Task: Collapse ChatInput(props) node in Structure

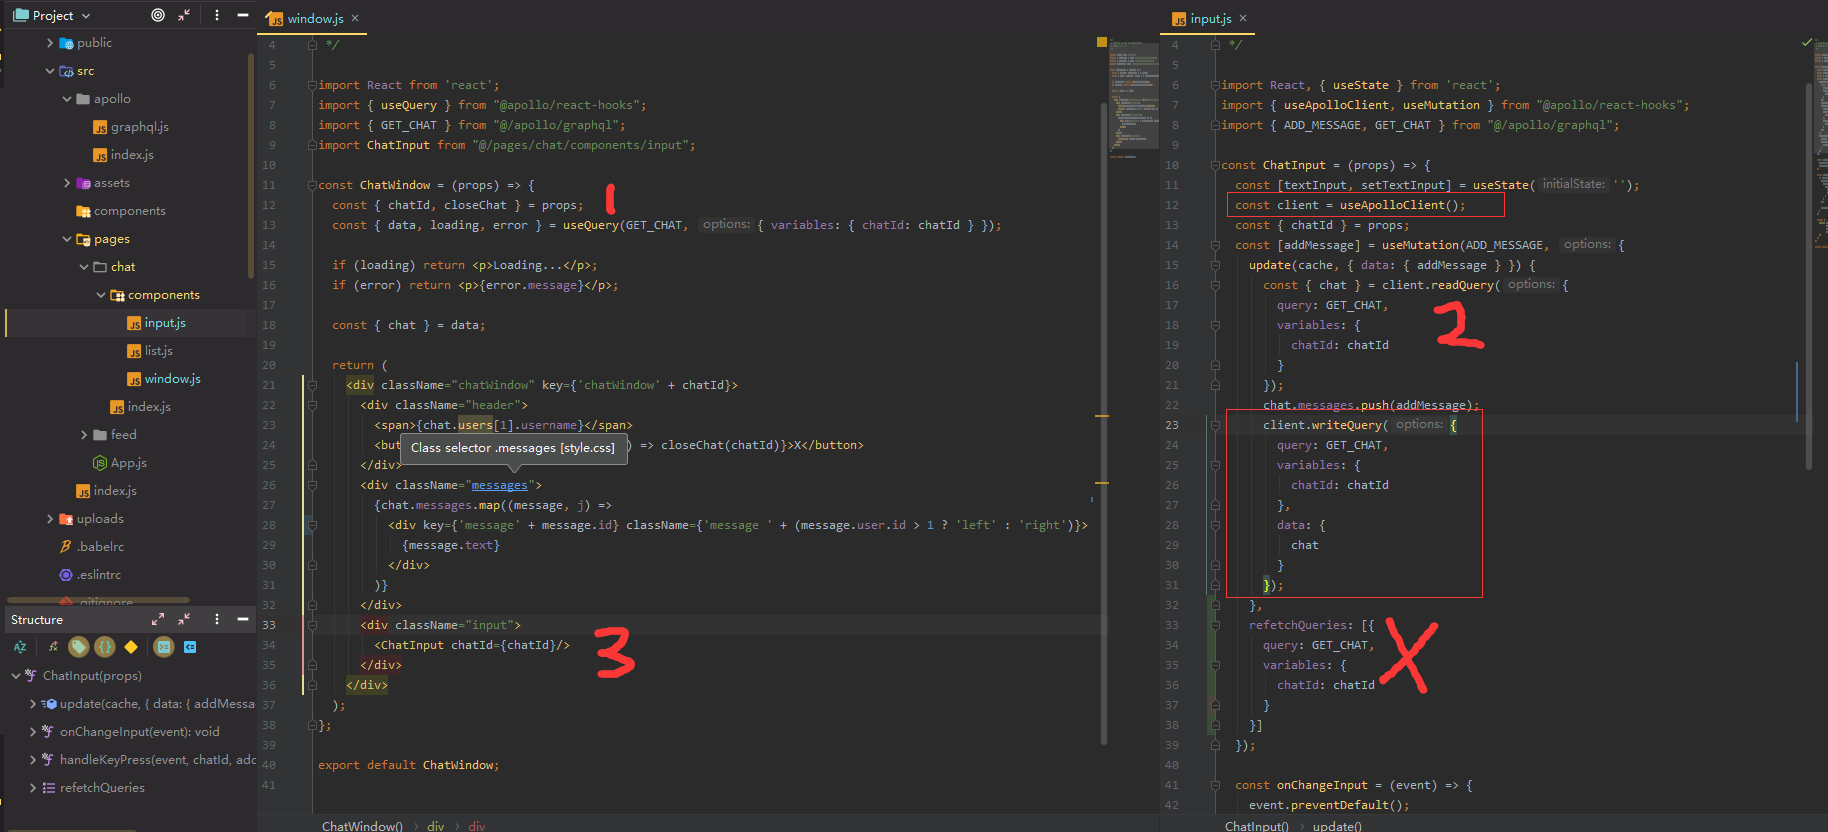Action: point(16,676)
